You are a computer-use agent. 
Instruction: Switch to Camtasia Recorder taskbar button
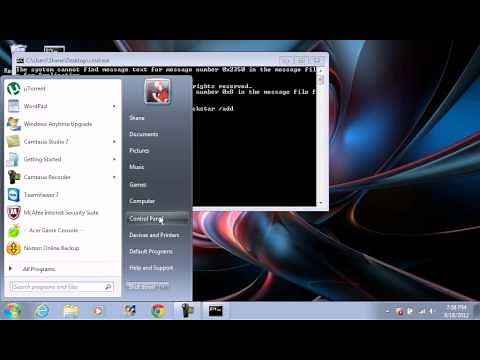[188, 311]
